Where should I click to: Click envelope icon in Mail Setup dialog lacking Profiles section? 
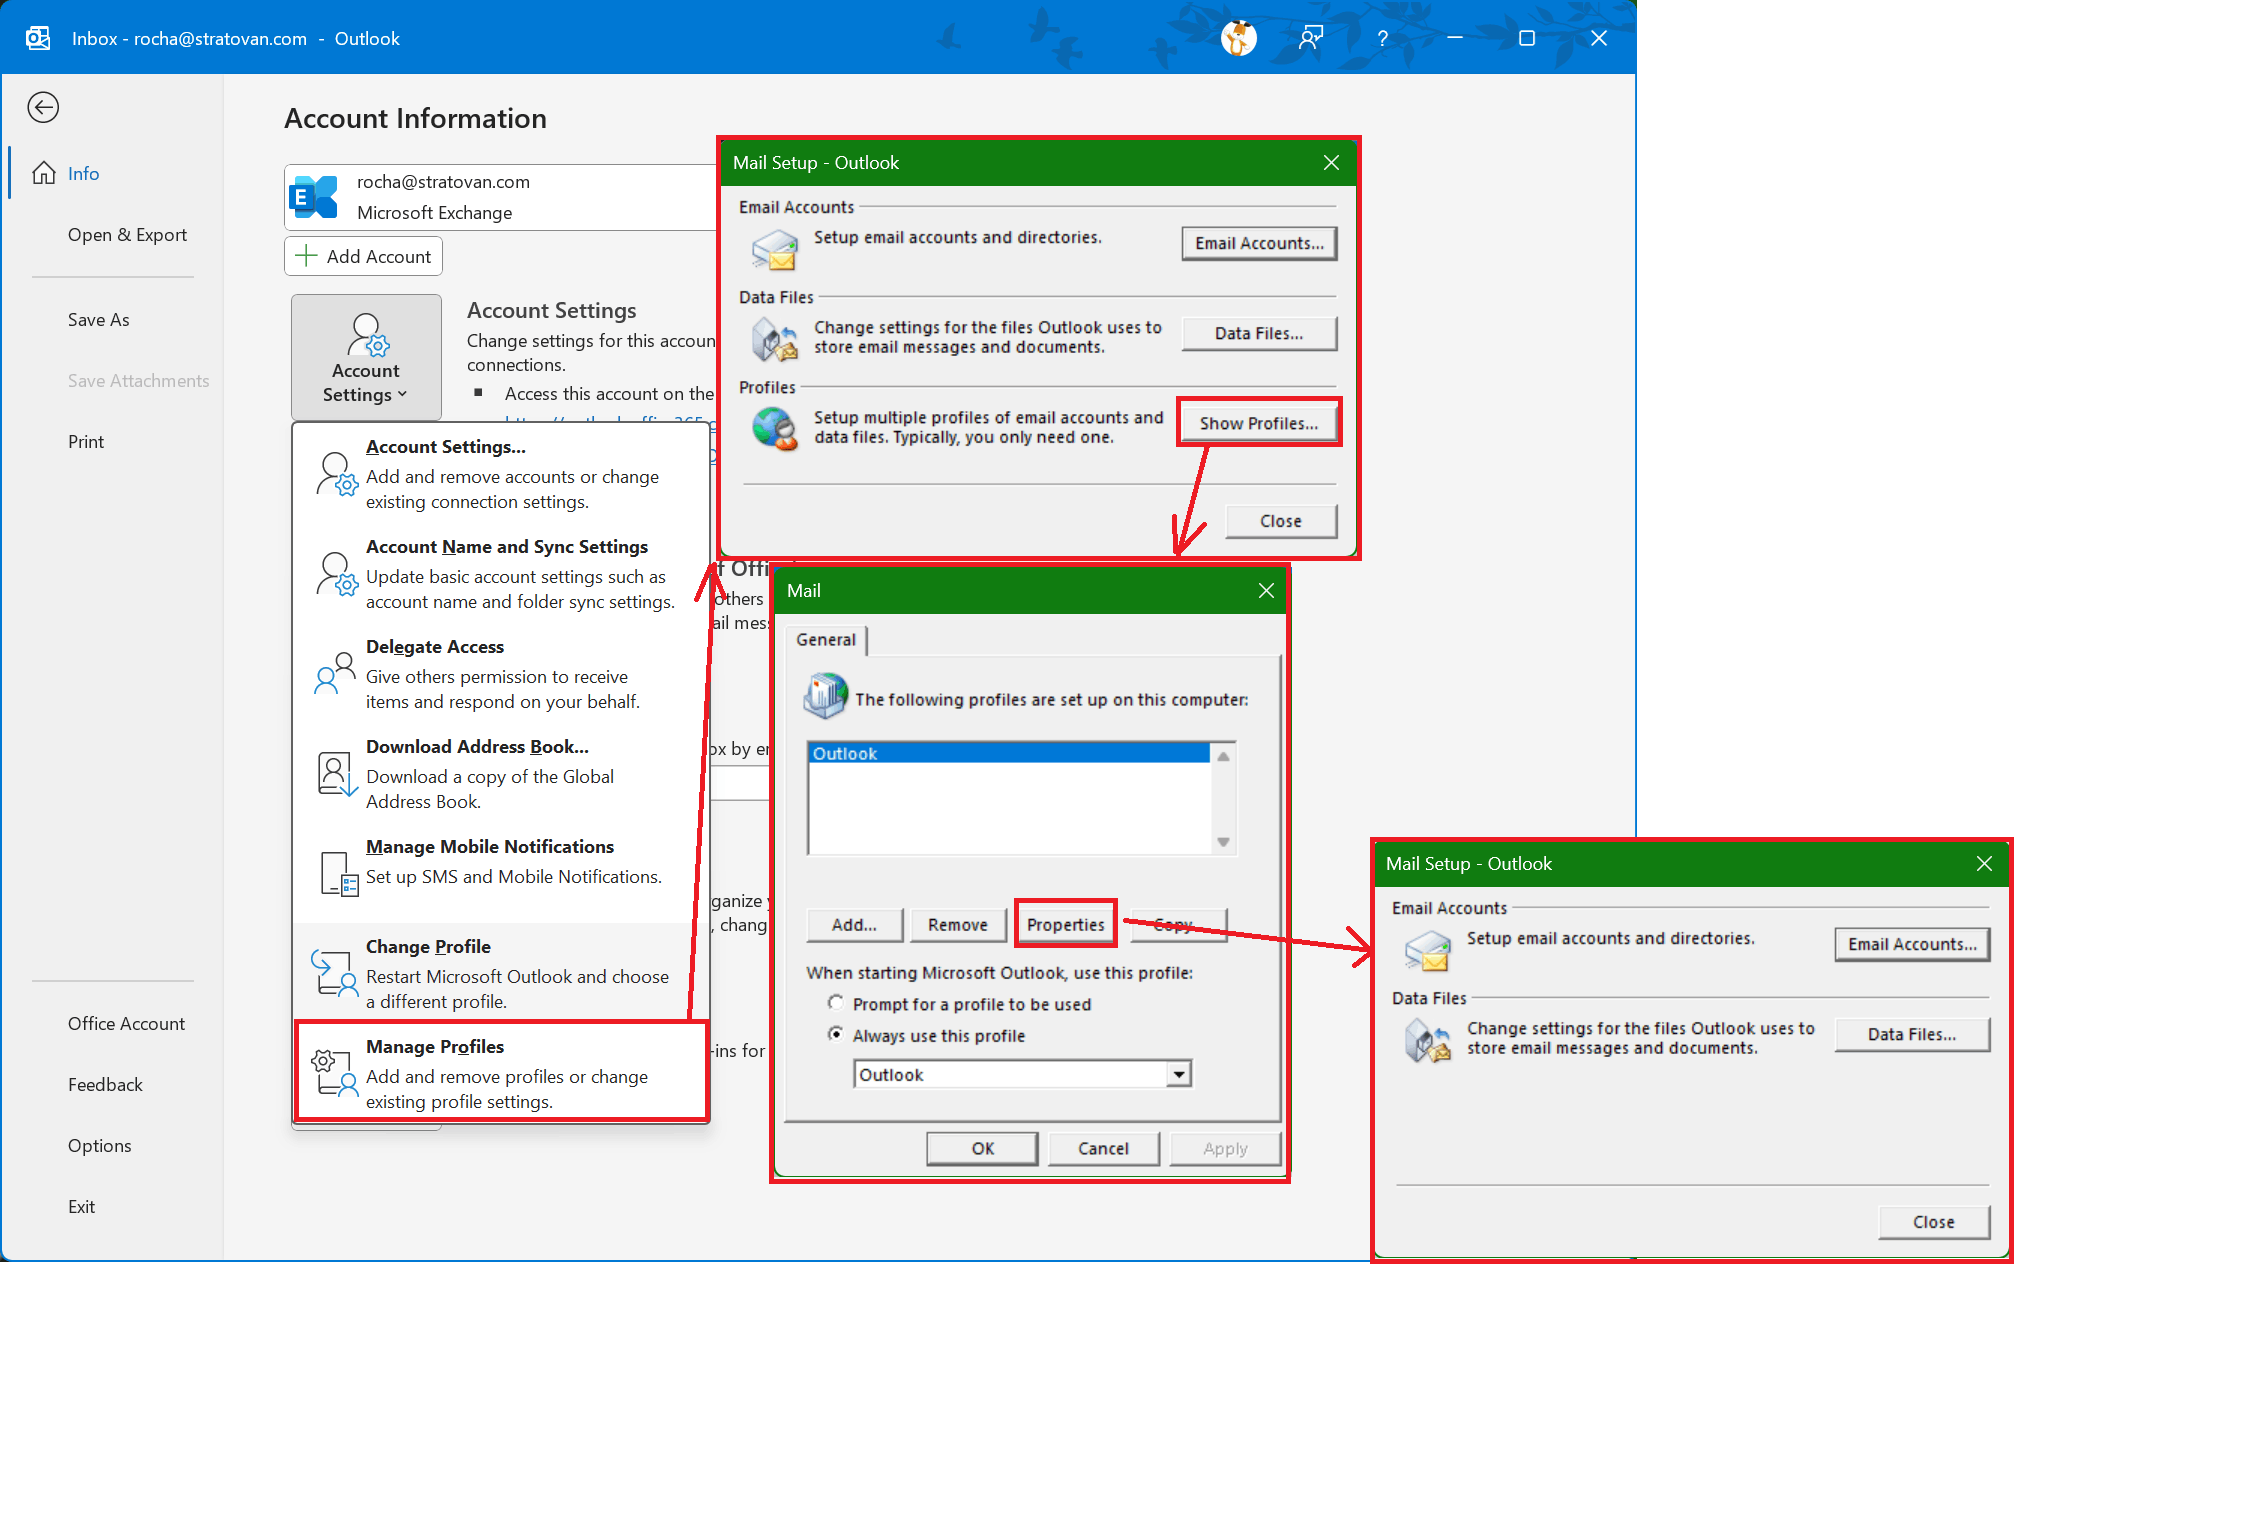(1428, 951)
